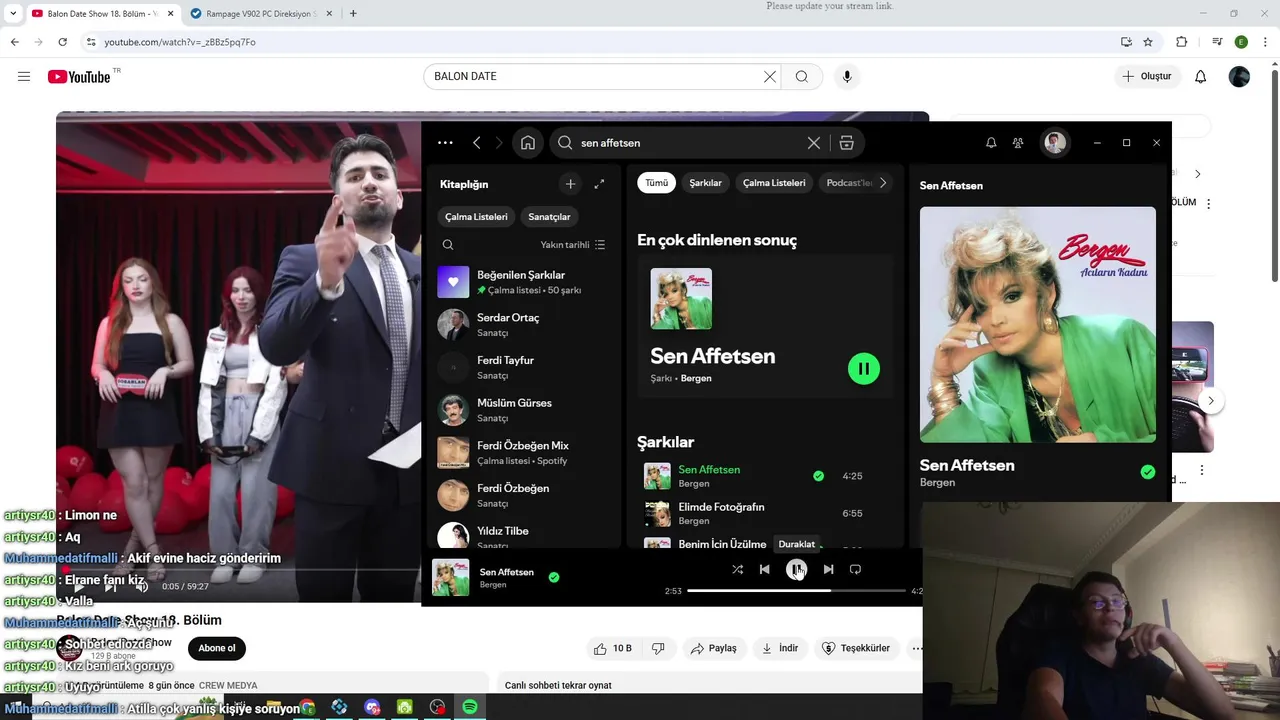Like the YouTube video (10 B)
This screenshot has width=1280, height=720.
[x=612, y=648]
